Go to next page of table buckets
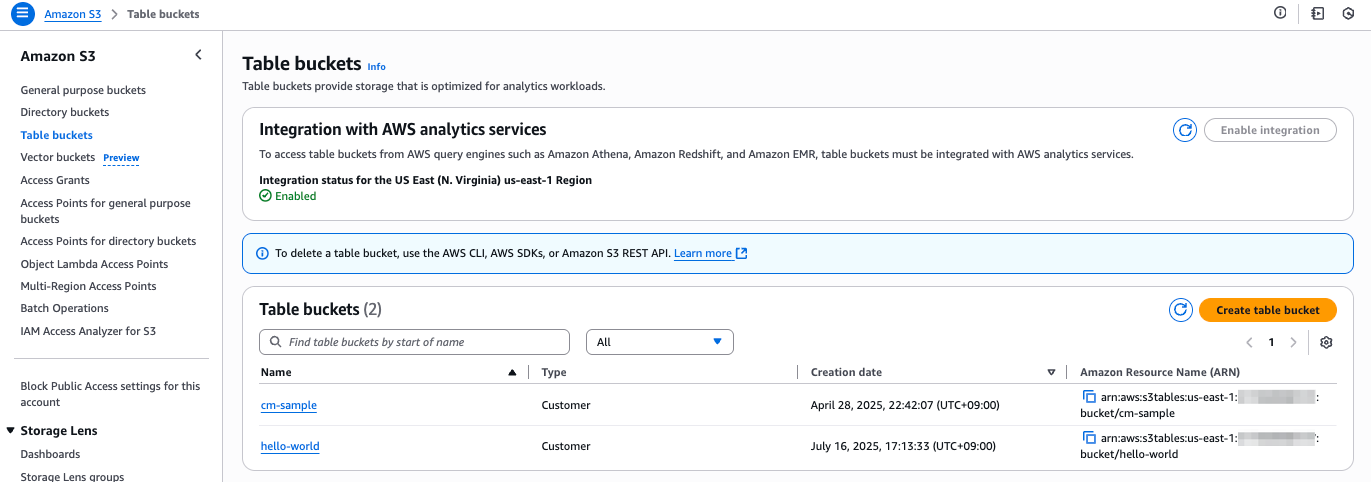 (x=1293, y=342)
